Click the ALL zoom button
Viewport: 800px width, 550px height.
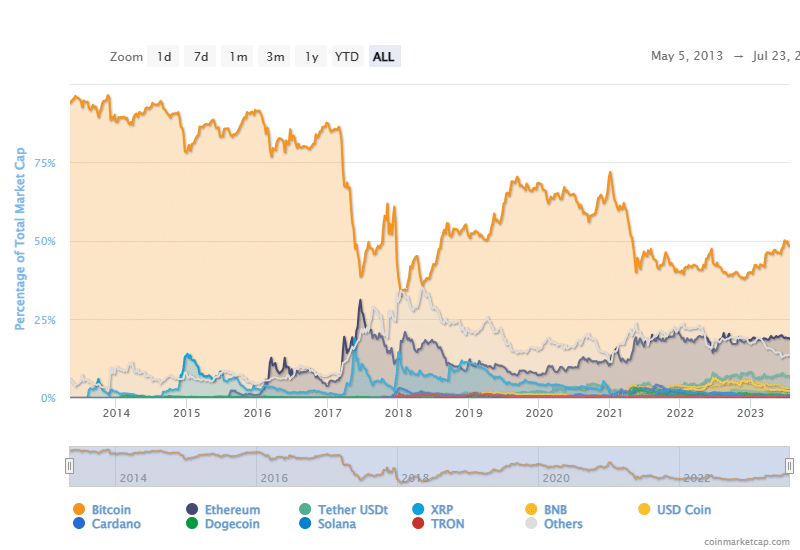pos(384,56)
